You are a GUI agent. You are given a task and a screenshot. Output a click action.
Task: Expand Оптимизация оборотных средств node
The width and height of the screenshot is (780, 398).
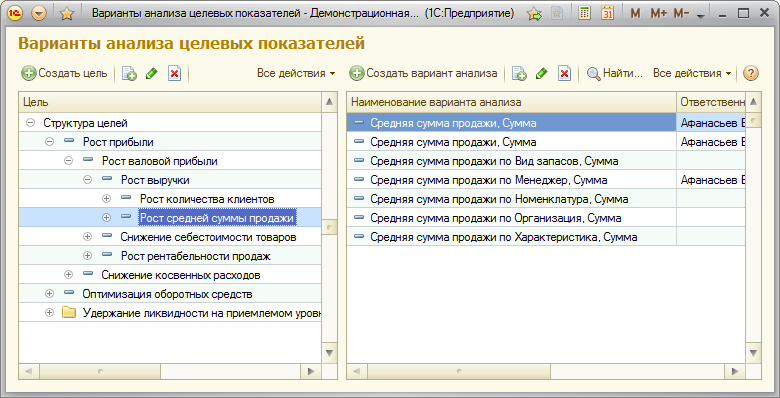click(x=49, y=294)
